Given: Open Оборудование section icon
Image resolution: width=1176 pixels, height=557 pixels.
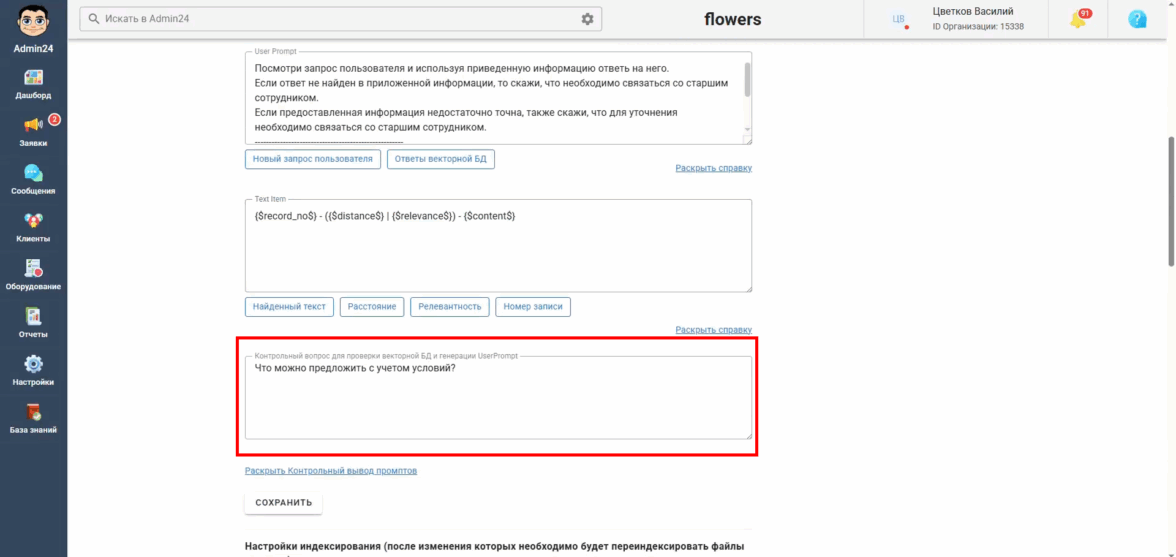Looking at the screenshot, I should (33, 268).
